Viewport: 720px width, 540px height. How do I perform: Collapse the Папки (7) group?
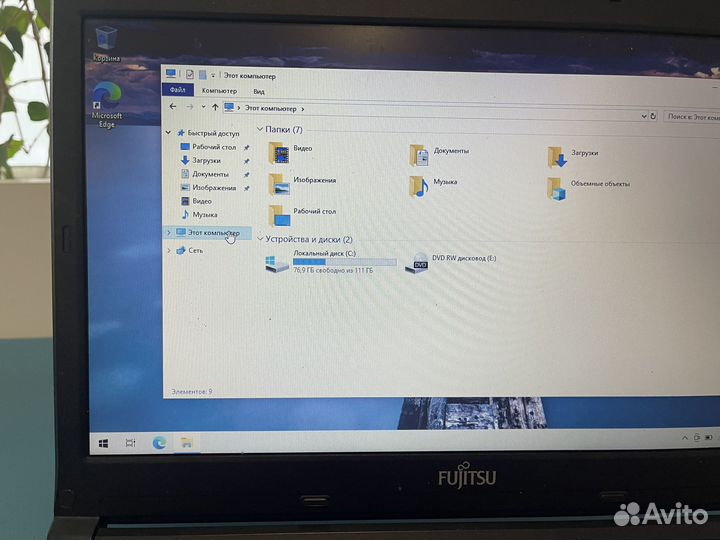pyautogui.click(x=259, y=129)
